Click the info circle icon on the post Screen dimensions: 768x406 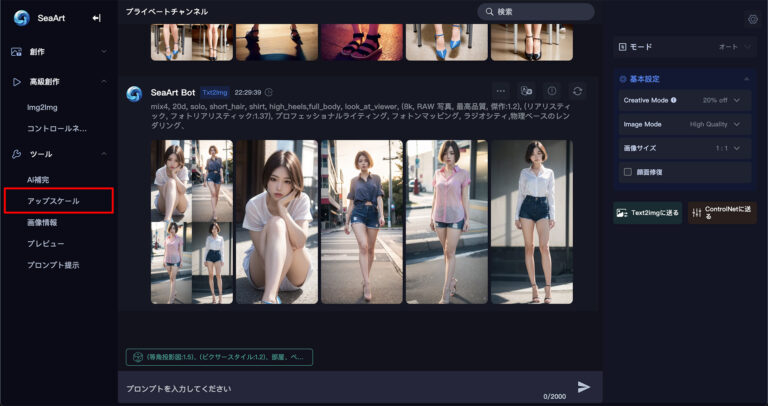[x=552, y=91]
